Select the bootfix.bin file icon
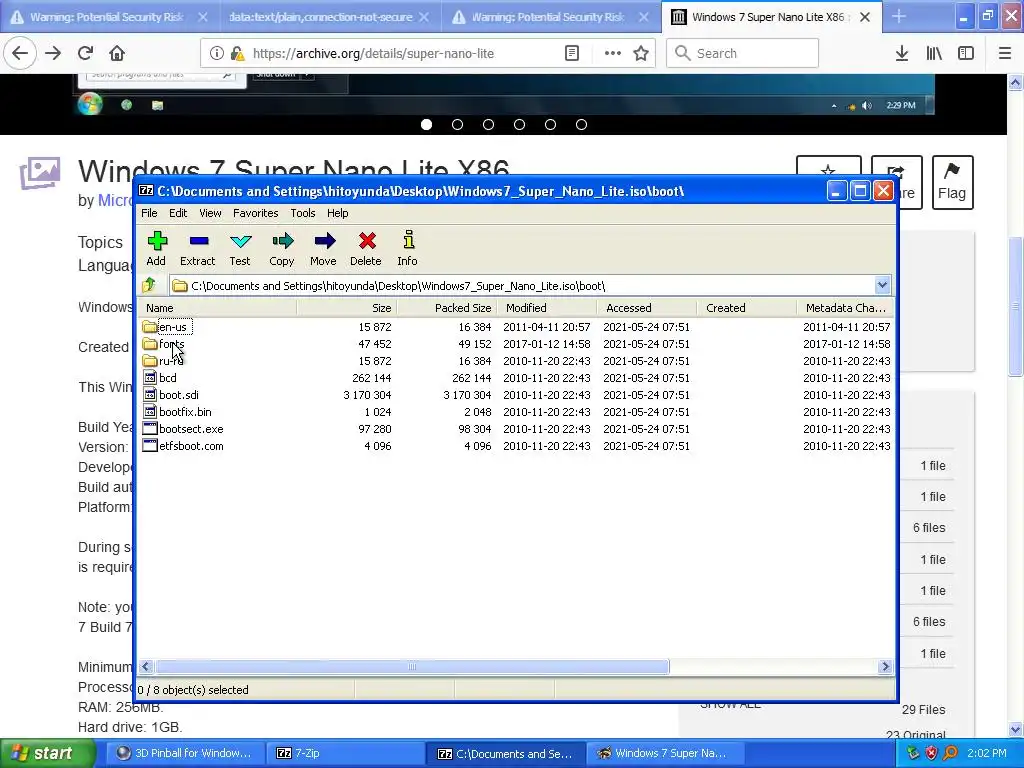Viewport: 1024px width, 768px height. [x=150, y=411]
